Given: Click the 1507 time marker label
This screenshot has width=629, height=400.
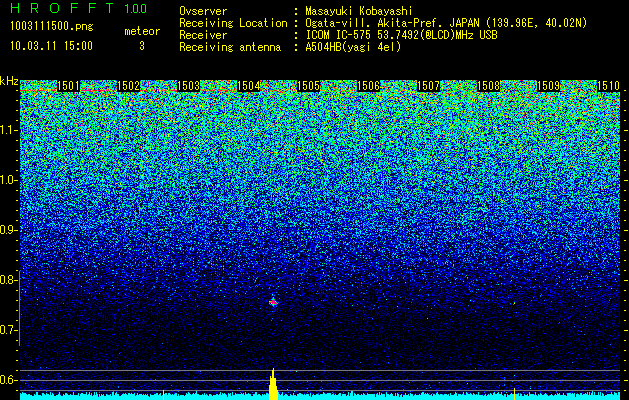Looking at the screenshot, I should coord(428,86).
